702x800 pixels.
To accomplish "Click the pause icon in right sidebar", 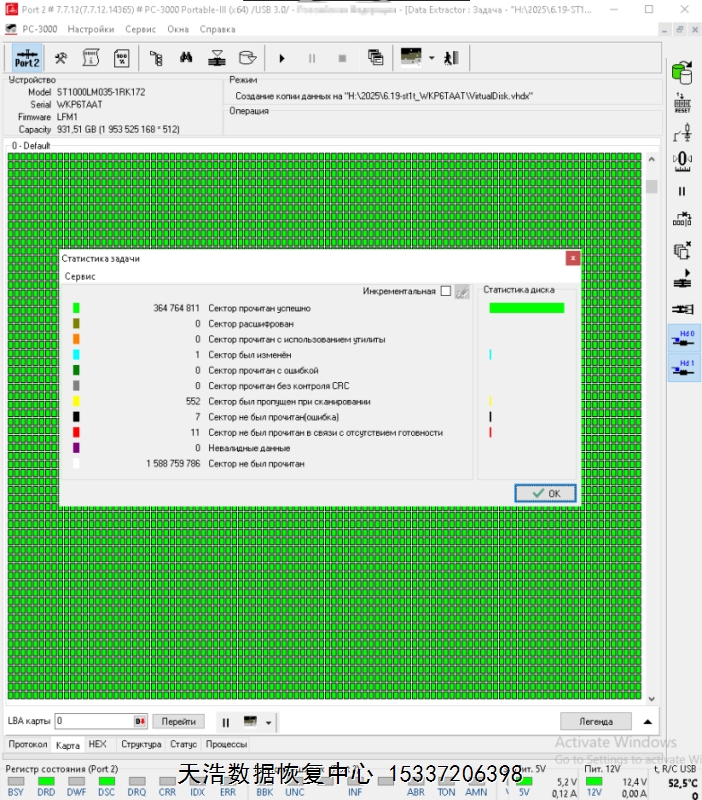I will tap(683, 190).
